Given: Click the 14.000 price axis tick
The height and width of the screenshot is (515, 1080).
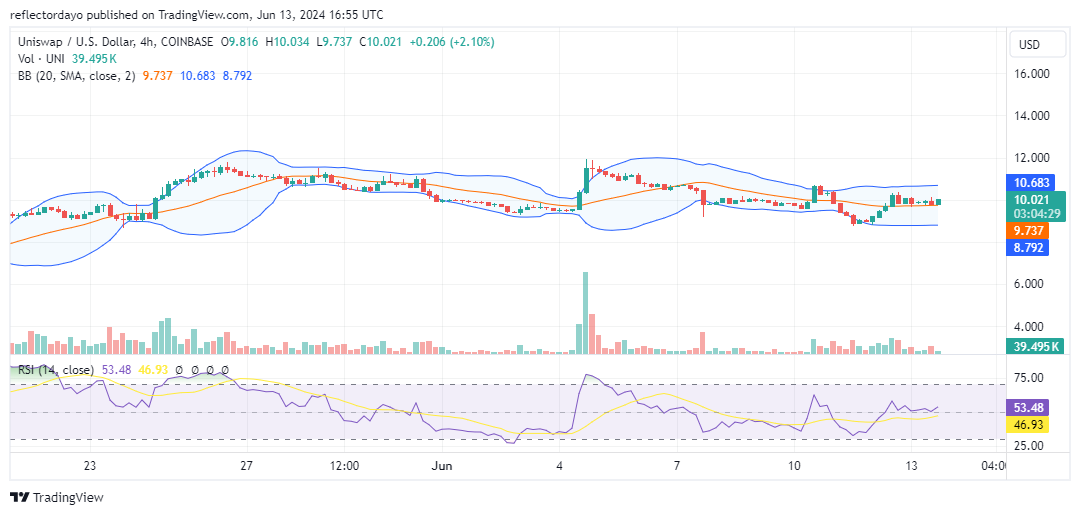Looking at the screenshot, I should tap(1033, 116).
